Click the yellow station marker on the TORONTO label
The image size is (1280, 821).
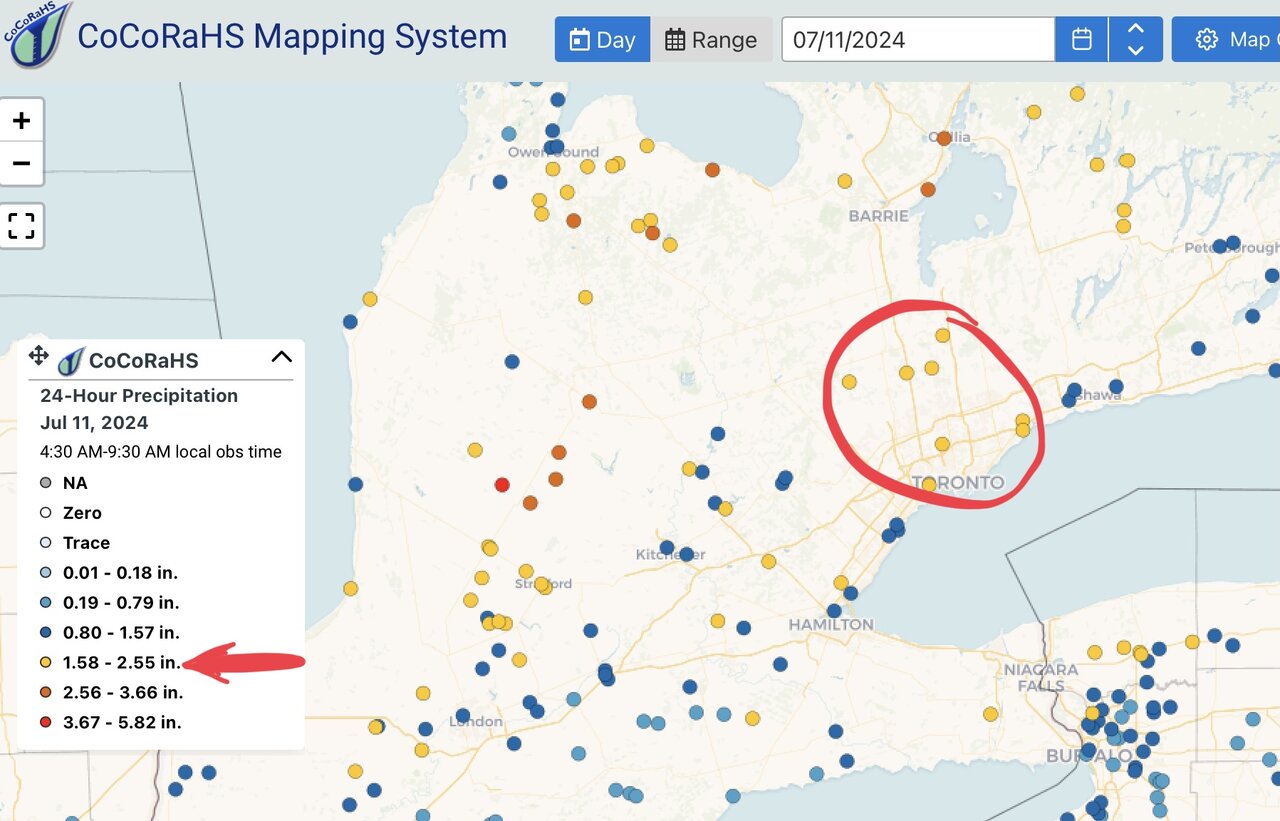pos(929,484)
